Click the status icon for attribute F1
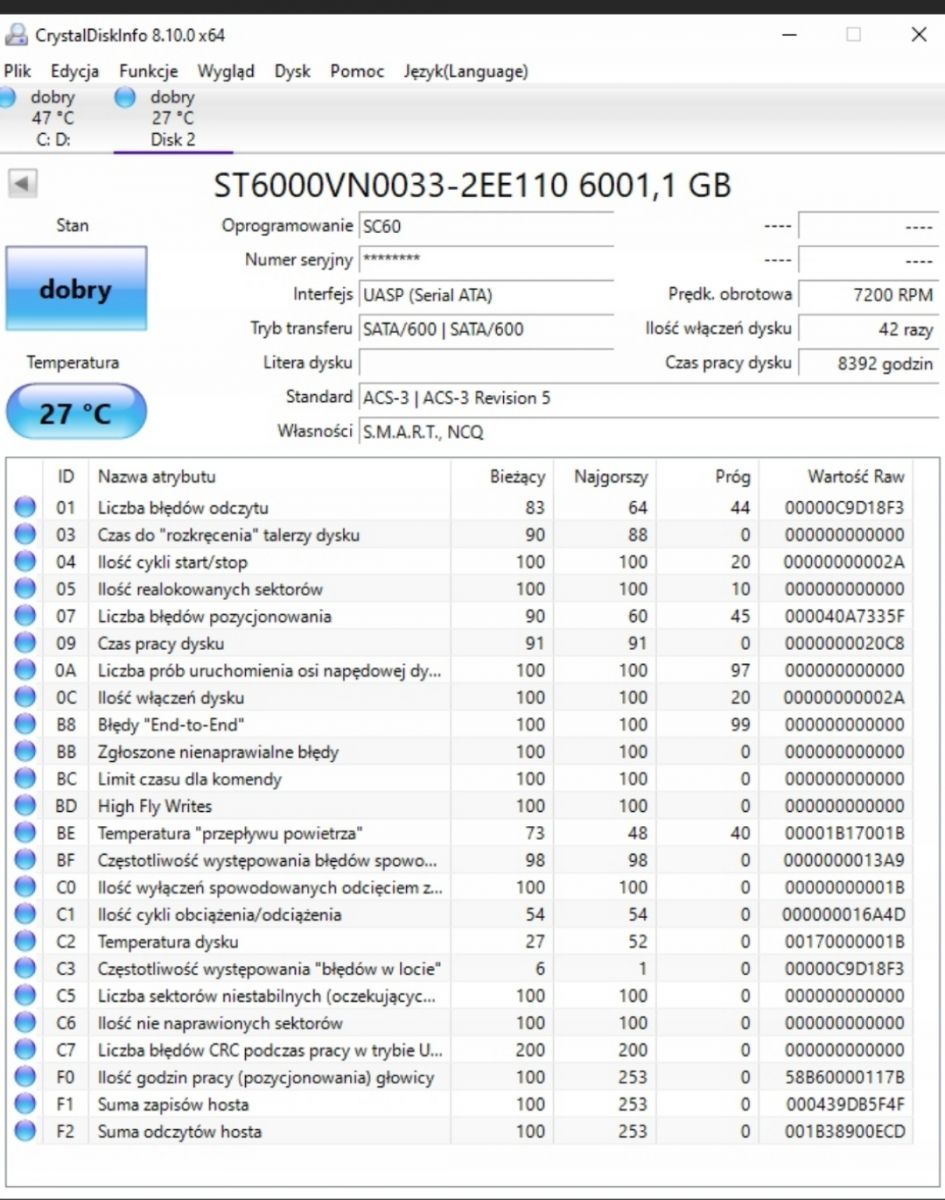 24,1104
